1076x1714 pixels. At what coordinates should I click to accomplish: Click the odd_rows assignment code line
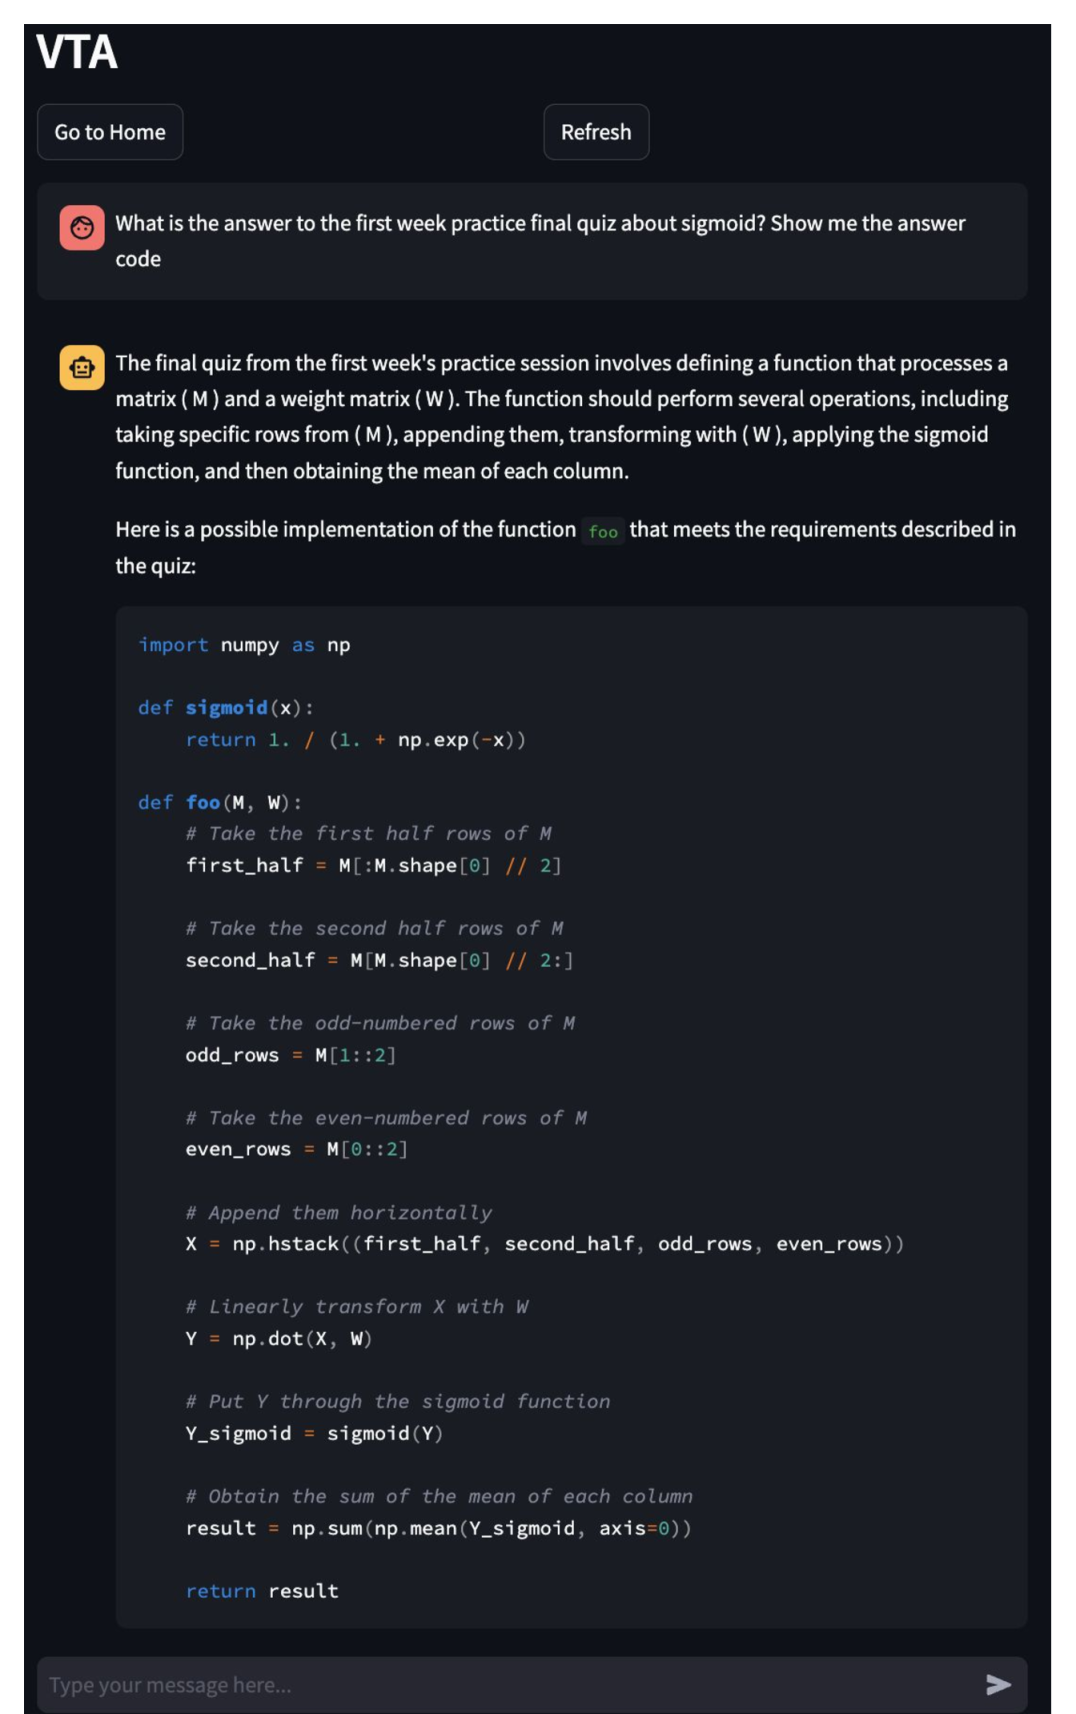(x=290, y=1055)
